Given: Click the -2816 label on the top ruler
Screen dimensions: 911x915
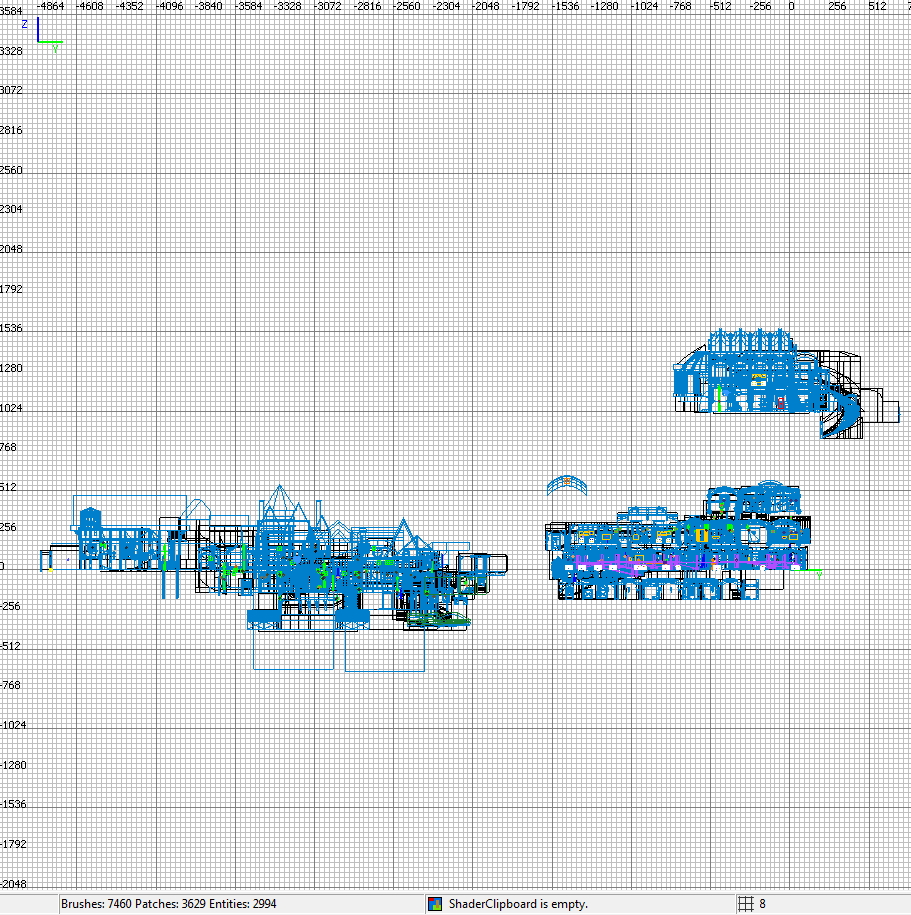Looking at the screenshot, I should pos(367,6).
